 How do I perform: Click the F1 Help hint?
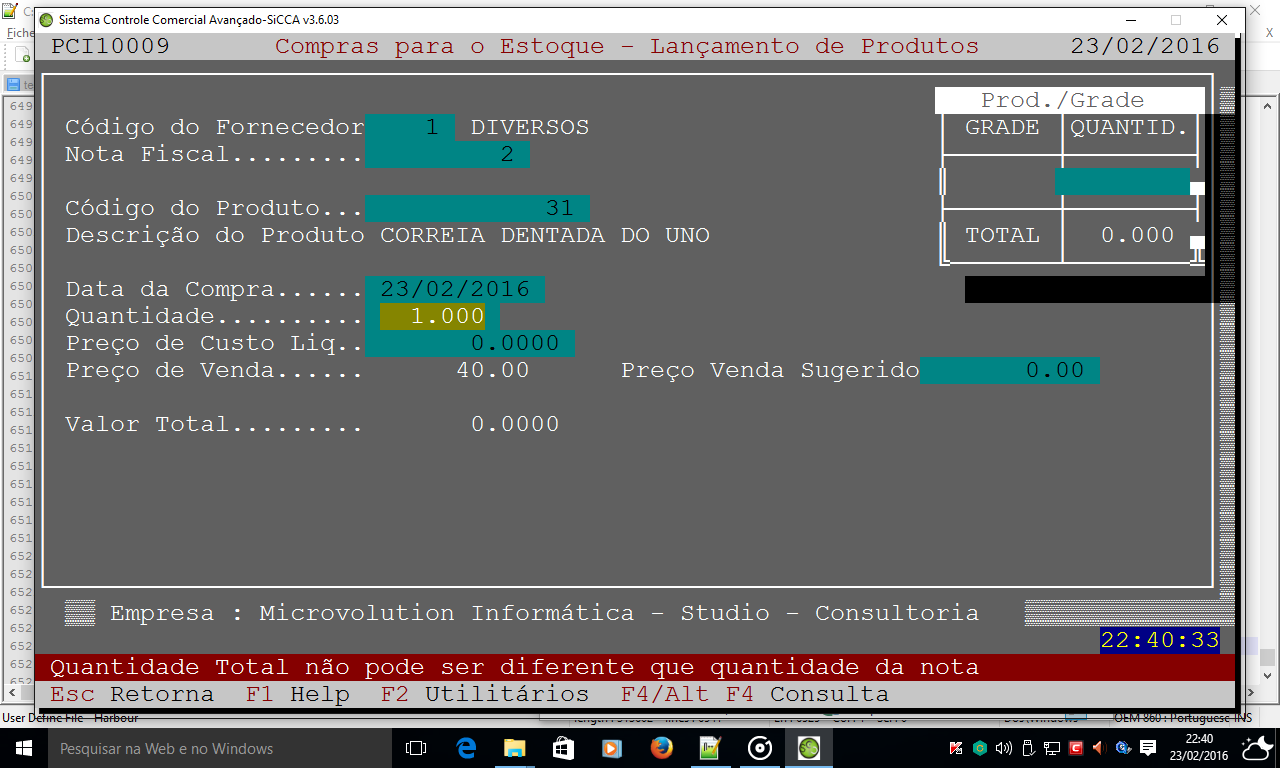pyautogui.click(x=298, y=695)
